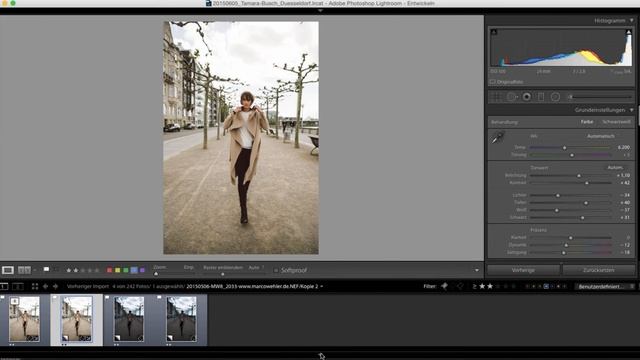Adjust the Belichtung slider handle
Image resolution: width=640 pixels, height=360 pixels.
point(579,176)
